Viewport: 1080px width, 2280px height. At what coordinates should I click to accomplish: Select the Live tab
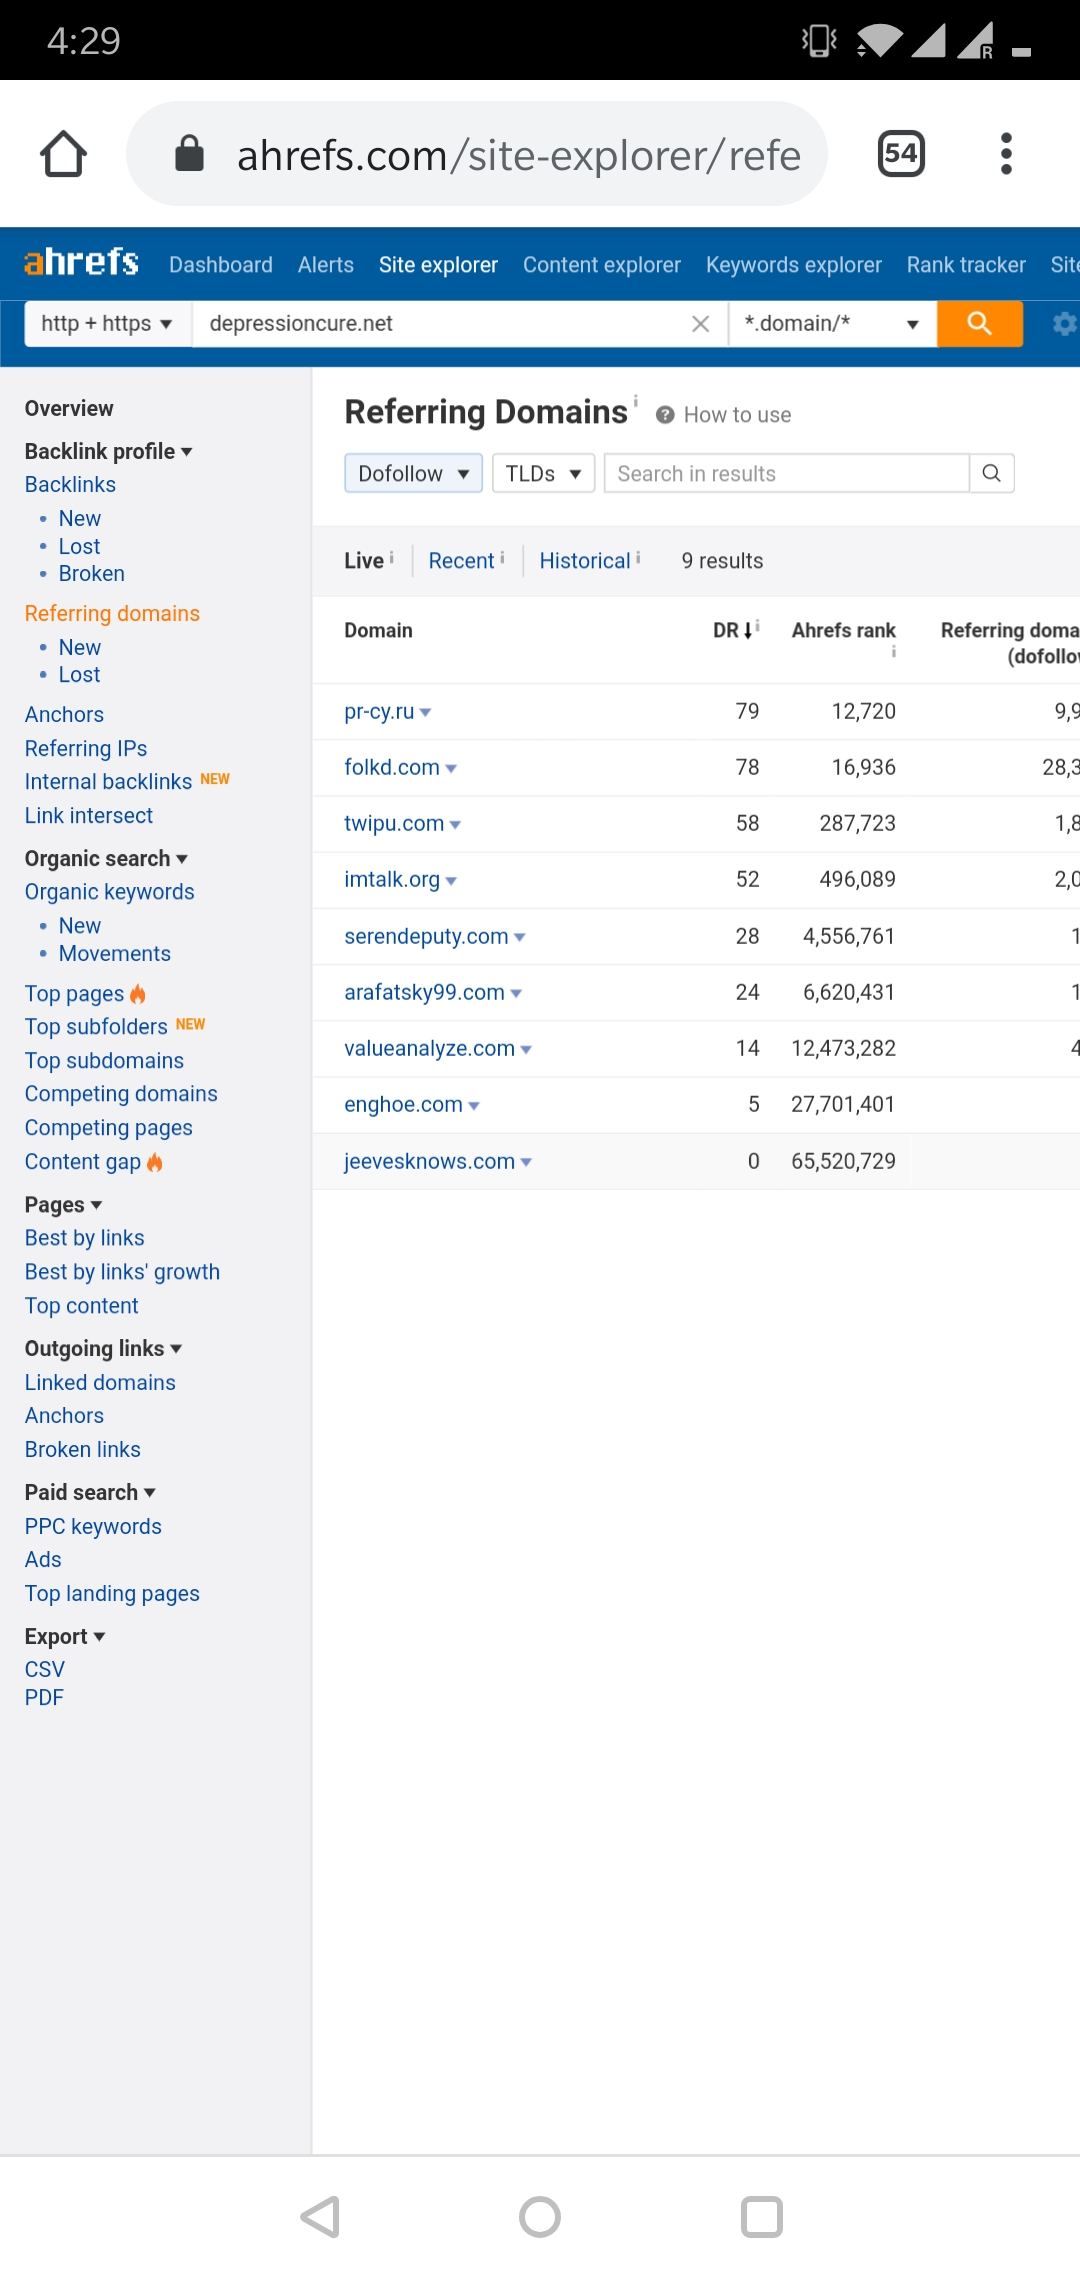pos(364,561)
